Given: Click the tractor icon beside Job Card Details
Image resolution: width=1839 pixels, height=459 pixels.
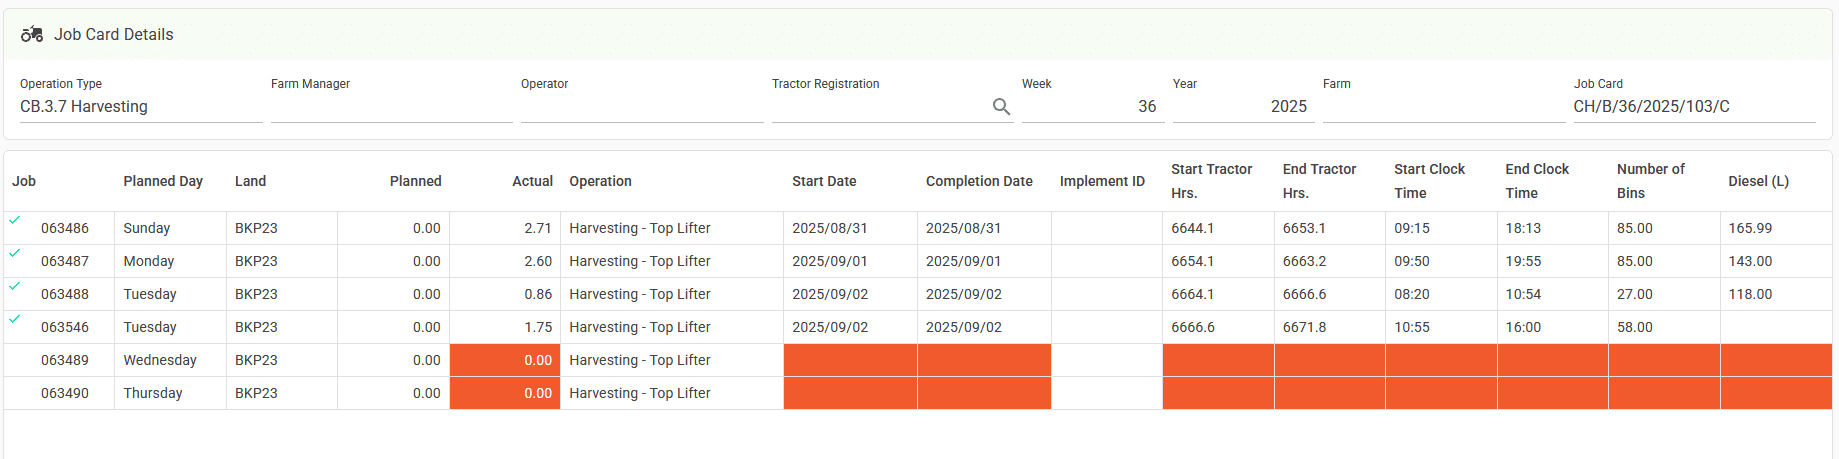Looking at the screenshot, I should pyautogui.click(x=32, y=35).
